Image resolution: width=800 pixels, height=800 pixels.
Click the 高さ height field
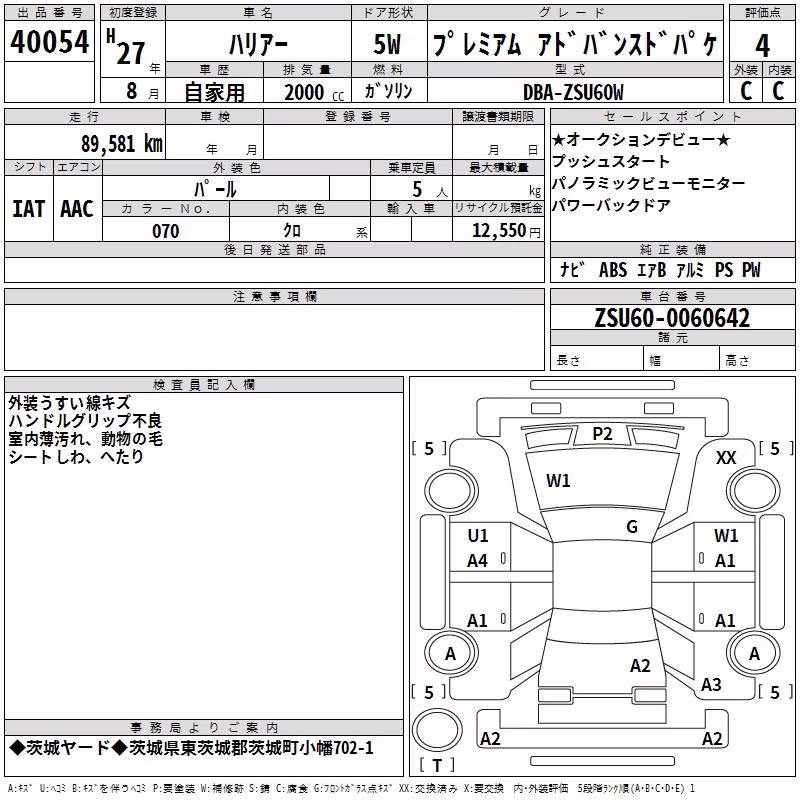[x=757, y=360]
